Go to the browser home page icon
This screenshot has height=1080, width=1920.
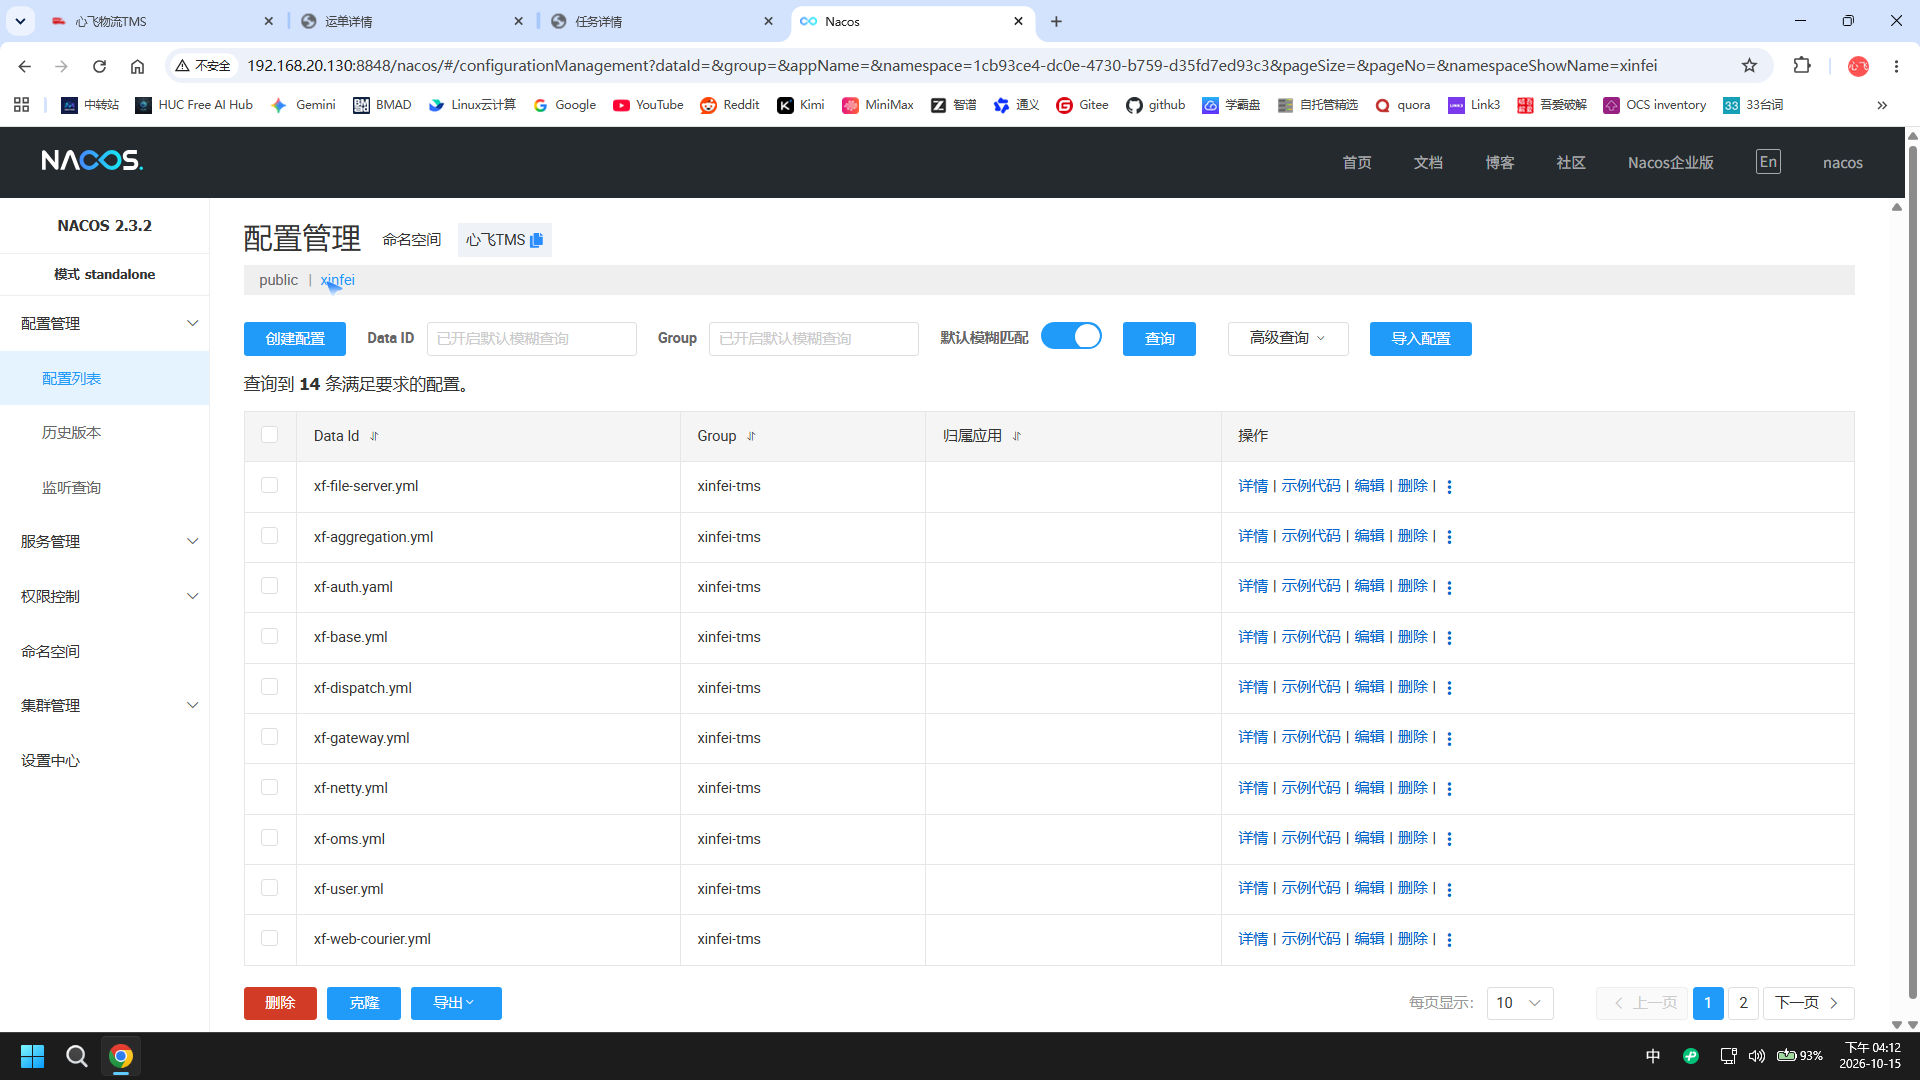(137, 66)
